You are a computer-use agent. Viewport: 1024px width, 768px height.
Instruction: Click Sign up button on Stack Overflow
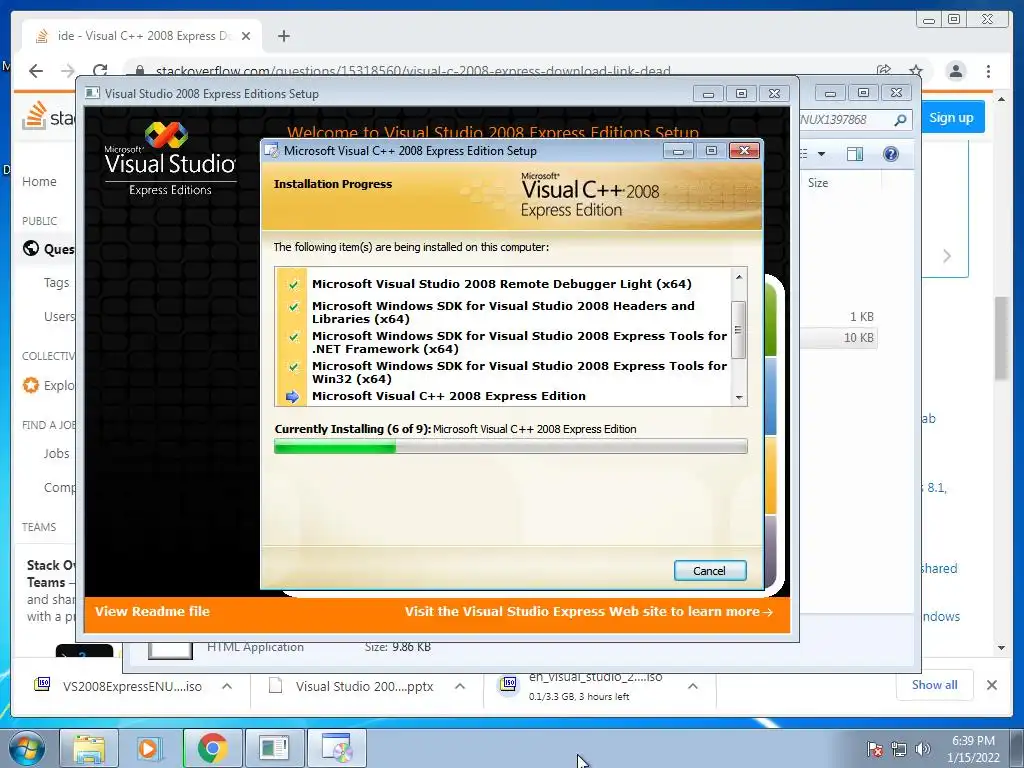(x=952, y=118)
